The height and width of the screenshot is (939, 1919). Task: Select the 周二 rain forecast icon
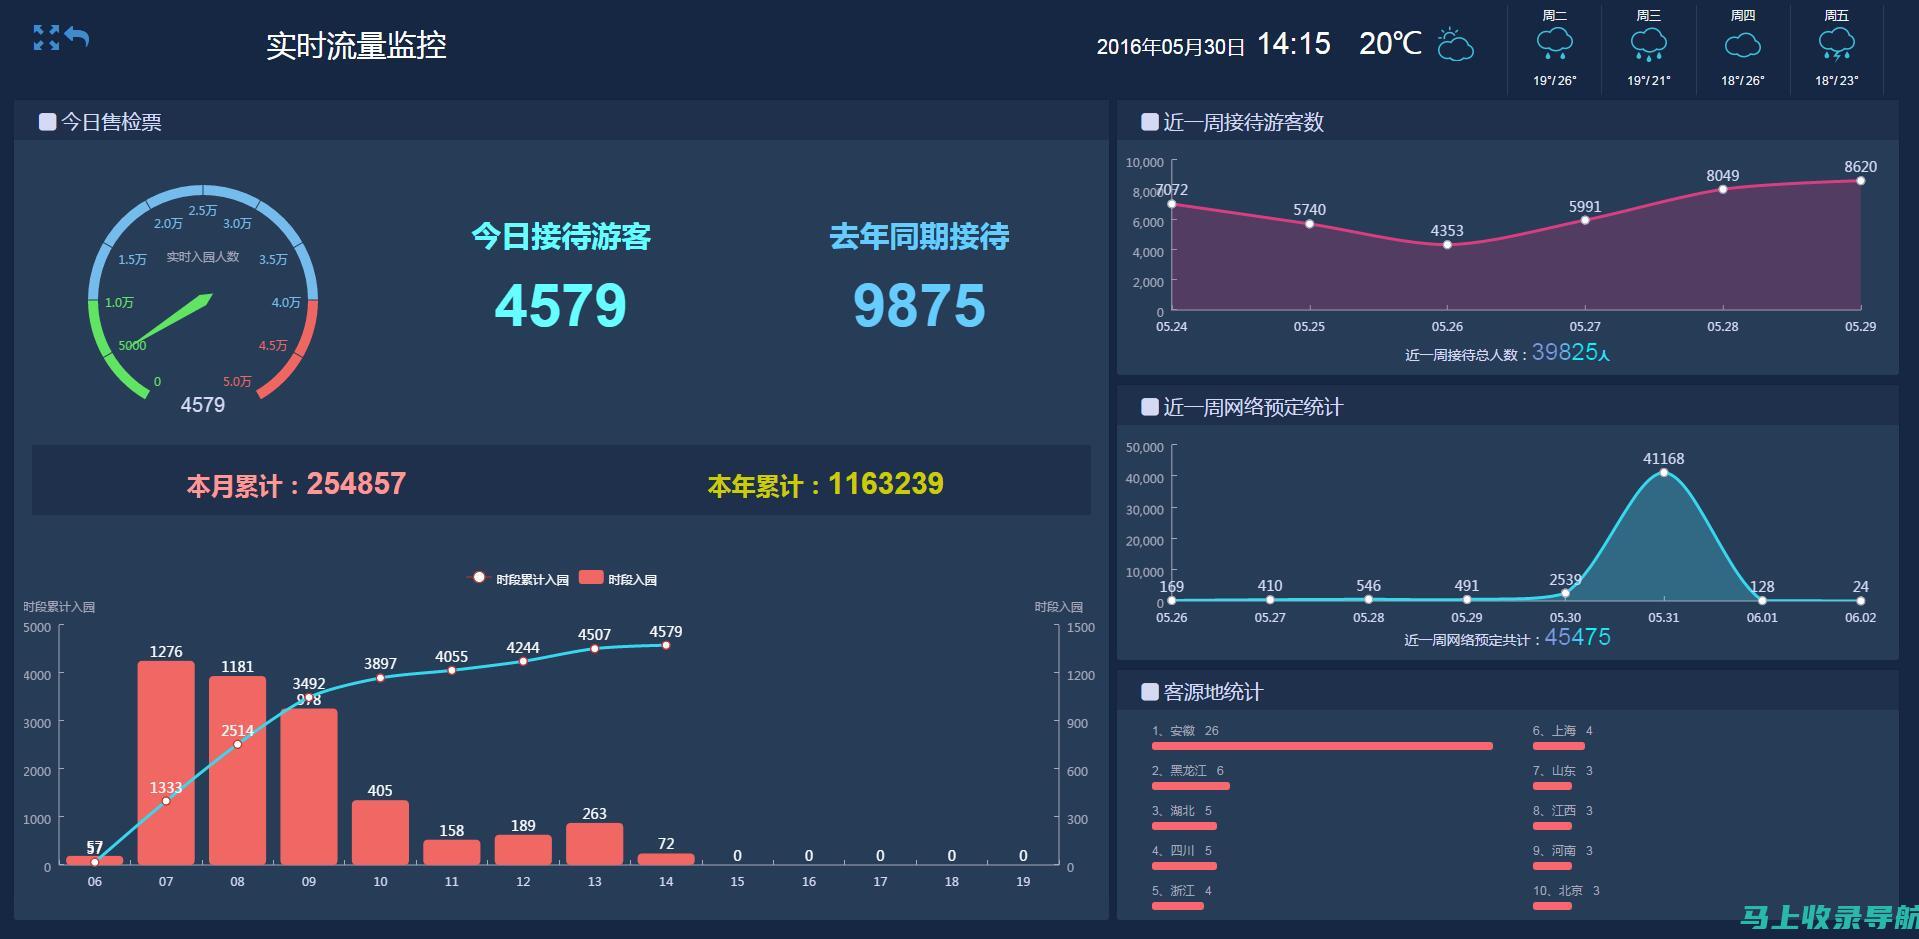(1554, 45)
